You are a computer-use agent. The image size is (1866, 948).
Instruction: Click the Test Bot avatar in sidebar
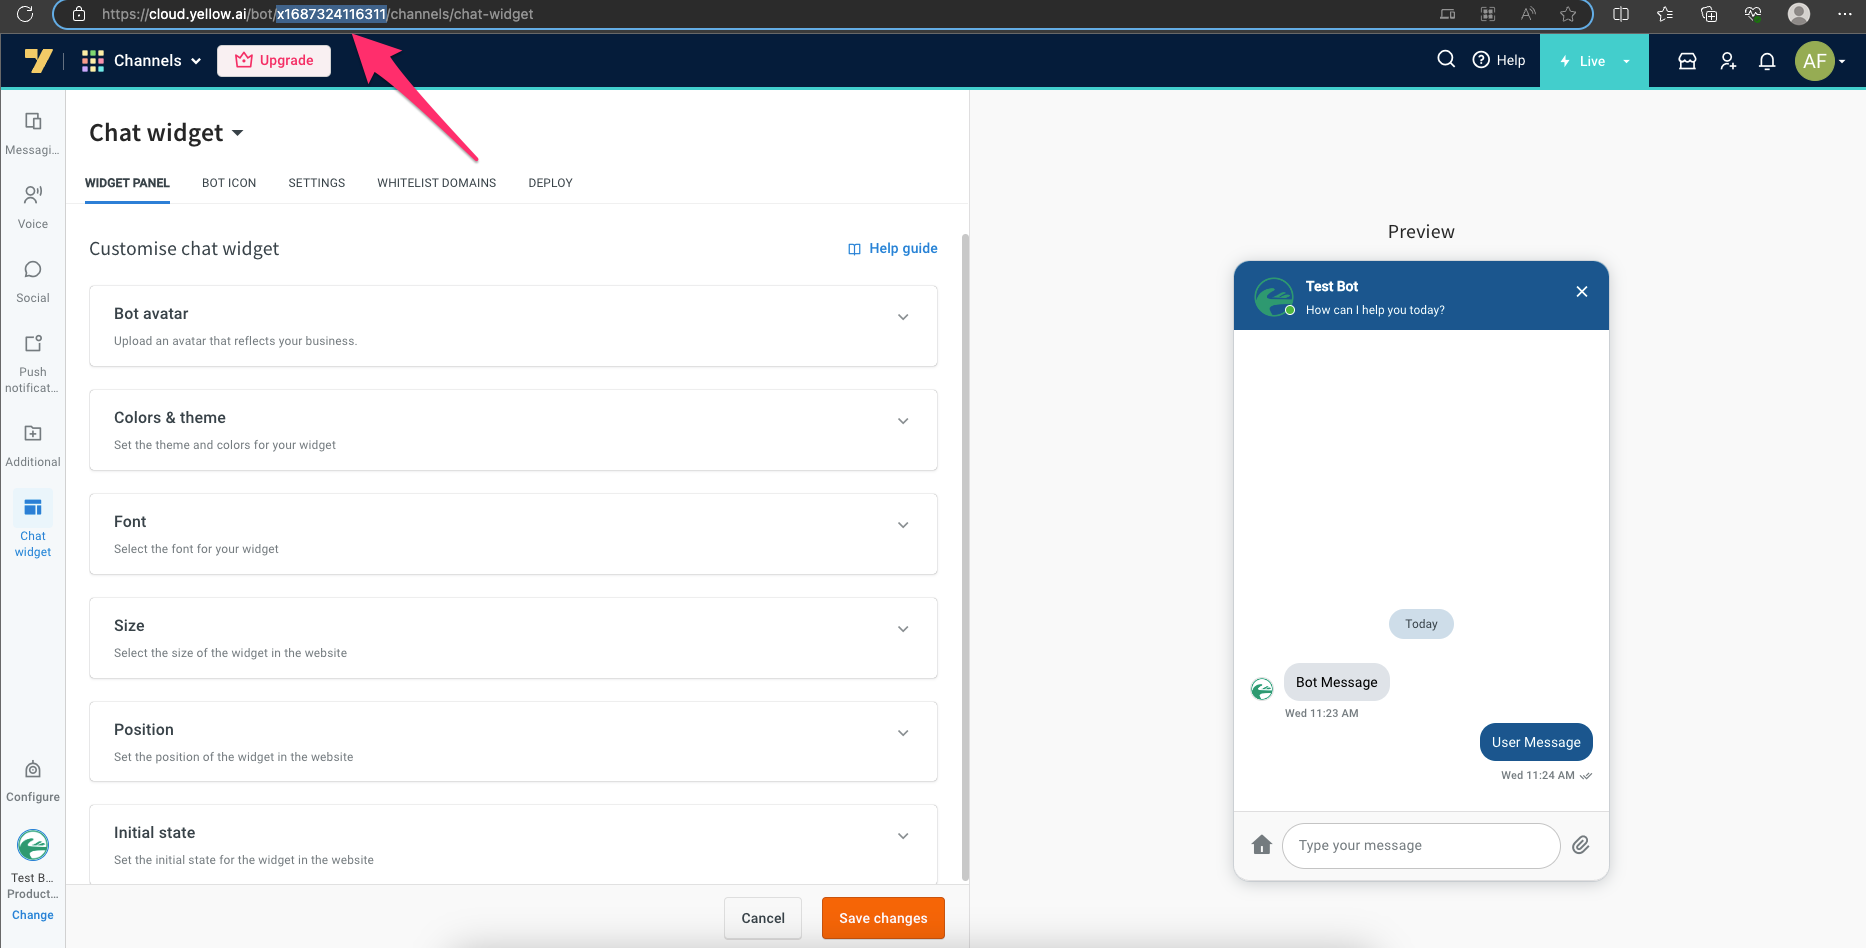pos(33,846)
